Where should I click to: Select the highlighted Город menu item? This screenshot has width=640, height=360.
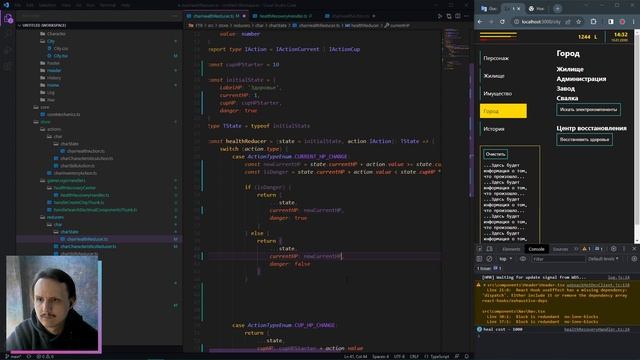pos(503,111)
